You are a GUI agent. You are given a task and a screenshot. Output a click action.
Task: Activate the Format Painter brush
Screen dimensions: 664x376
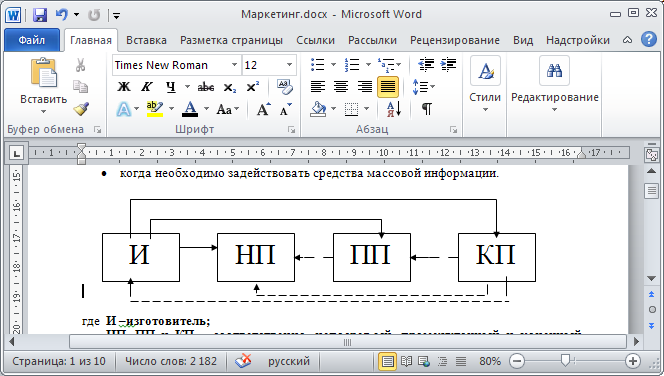pyautogui.click(x=80, y=109)
